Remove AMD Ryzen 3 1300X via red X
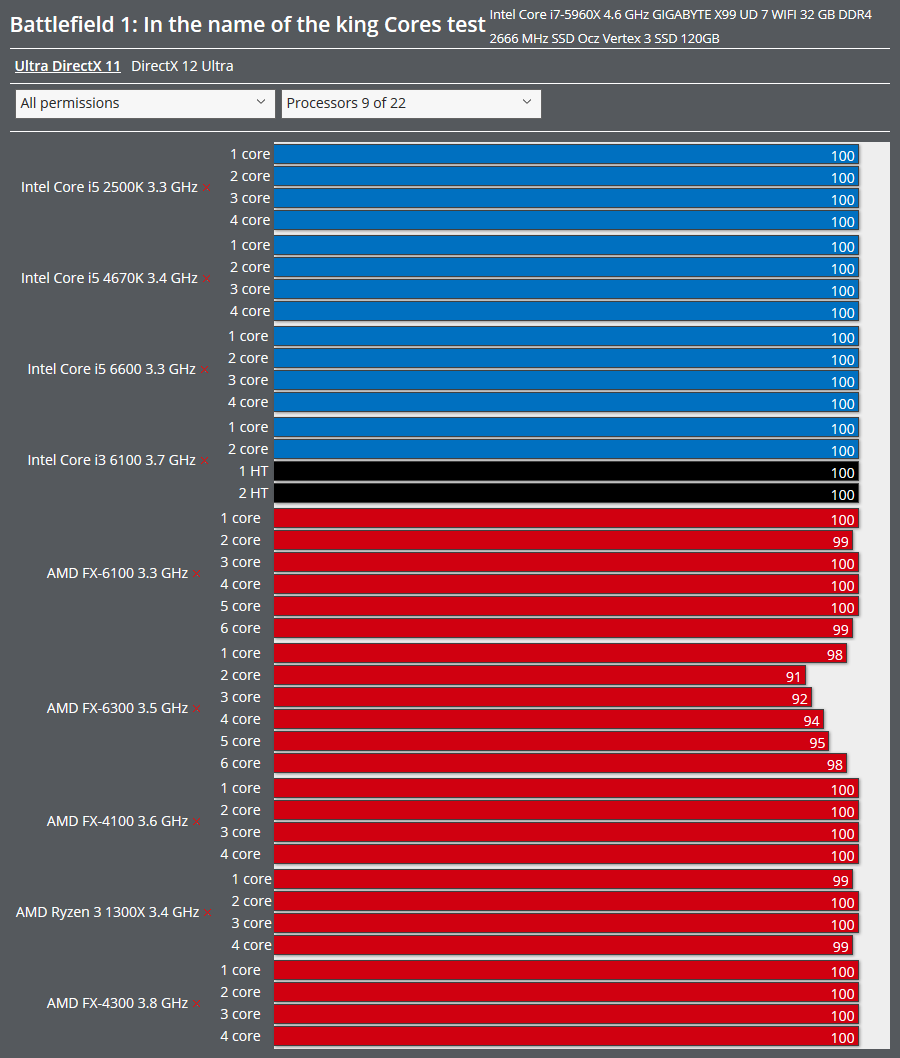The height and width of the screenshot is (1058, 900). [208, 913]
